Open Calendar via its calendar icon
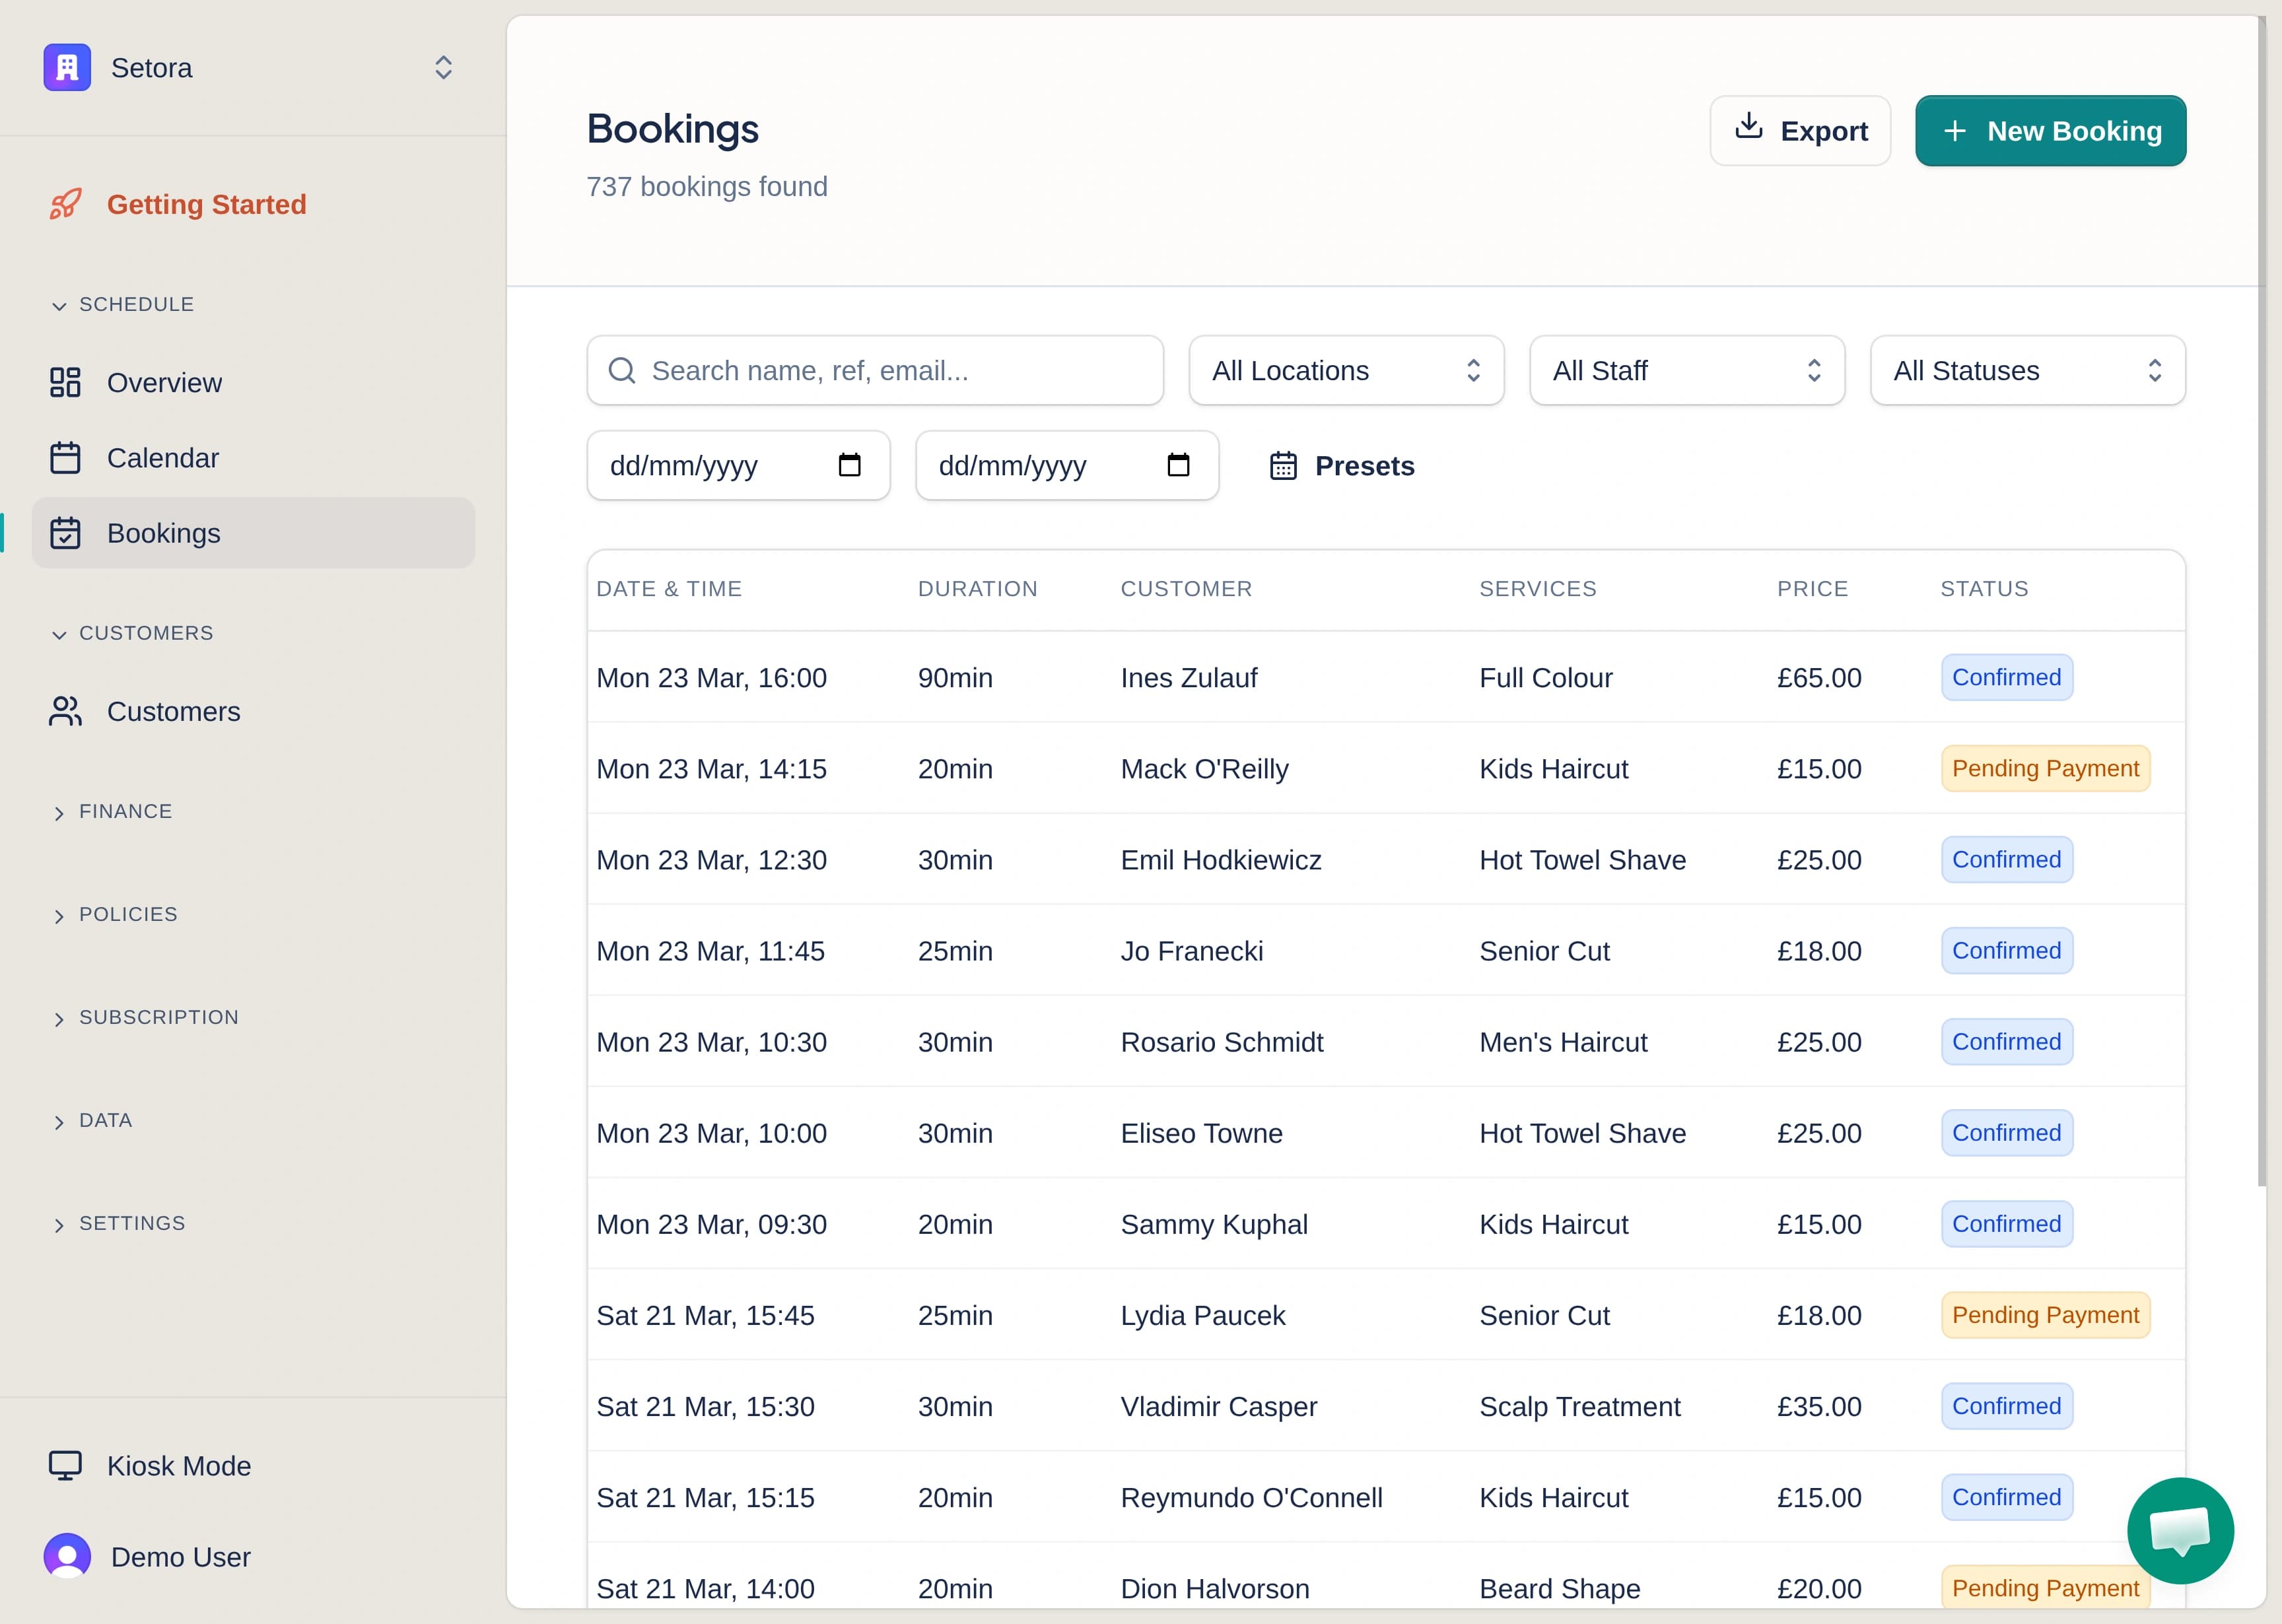Viewport: 2282px width, 1624px height. tap(66, 457)
